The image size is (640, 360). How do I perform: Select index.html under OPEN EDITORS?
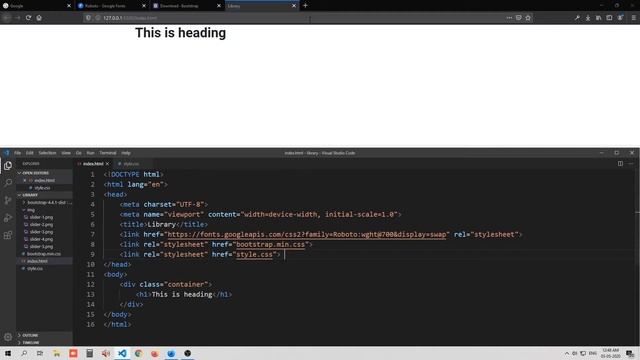click(44, 180)
